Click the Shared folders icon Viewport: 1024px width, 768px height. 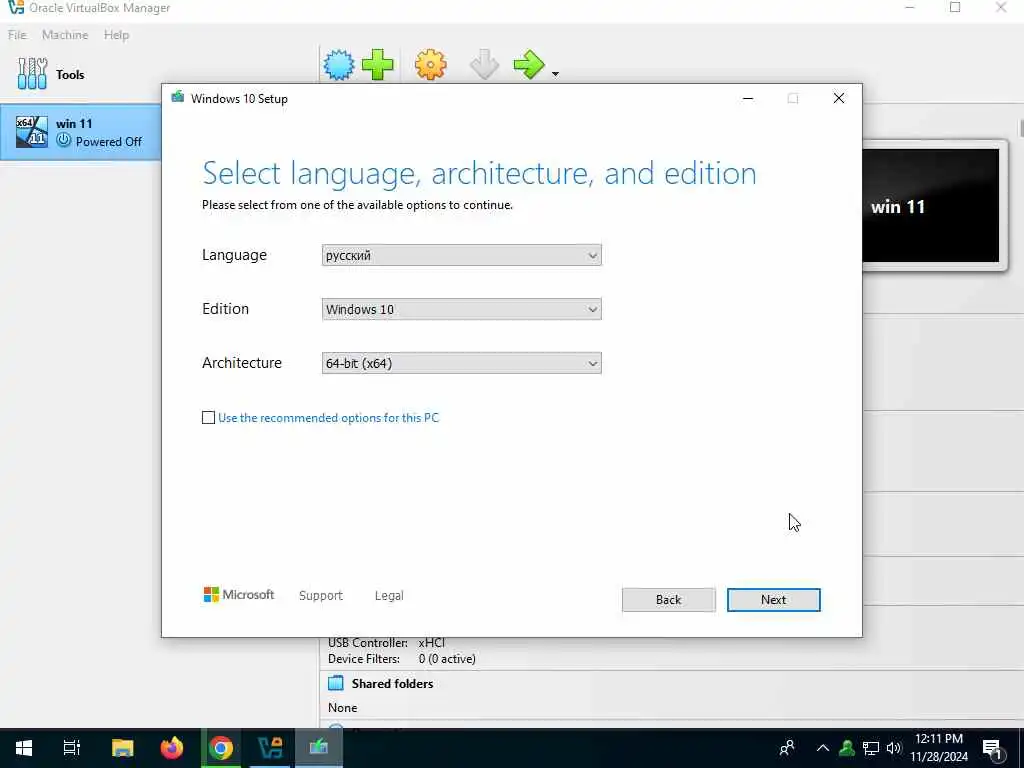[336, 684]
